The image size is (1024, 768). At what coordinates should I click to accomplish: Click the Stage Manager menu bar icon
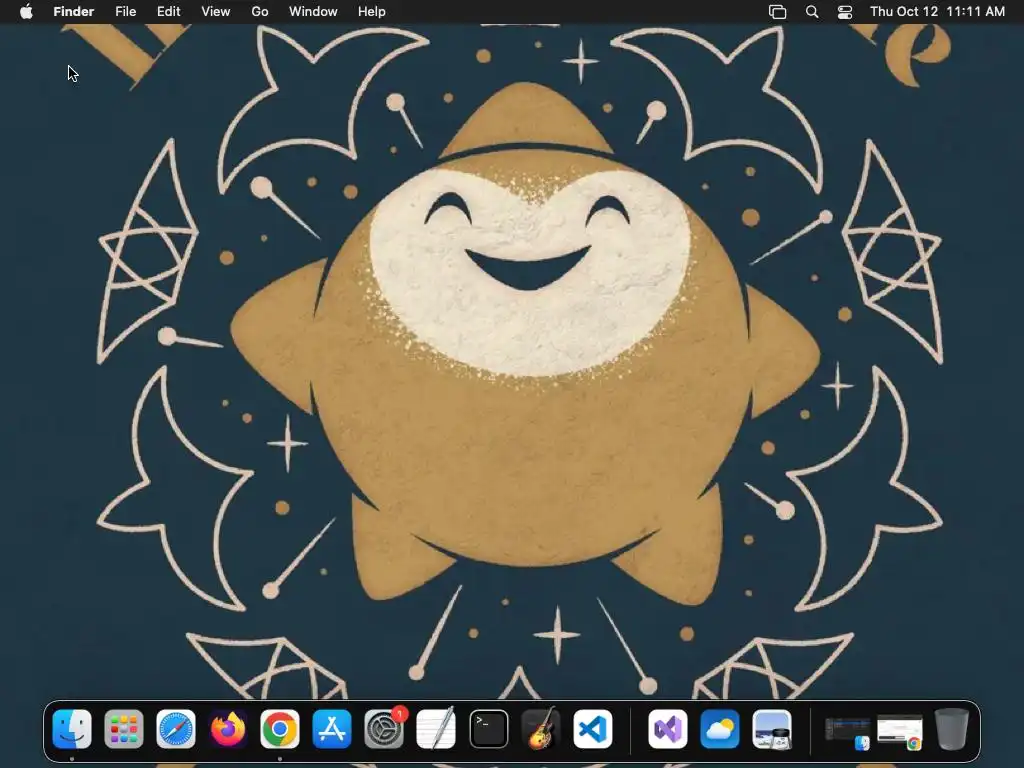777,11
